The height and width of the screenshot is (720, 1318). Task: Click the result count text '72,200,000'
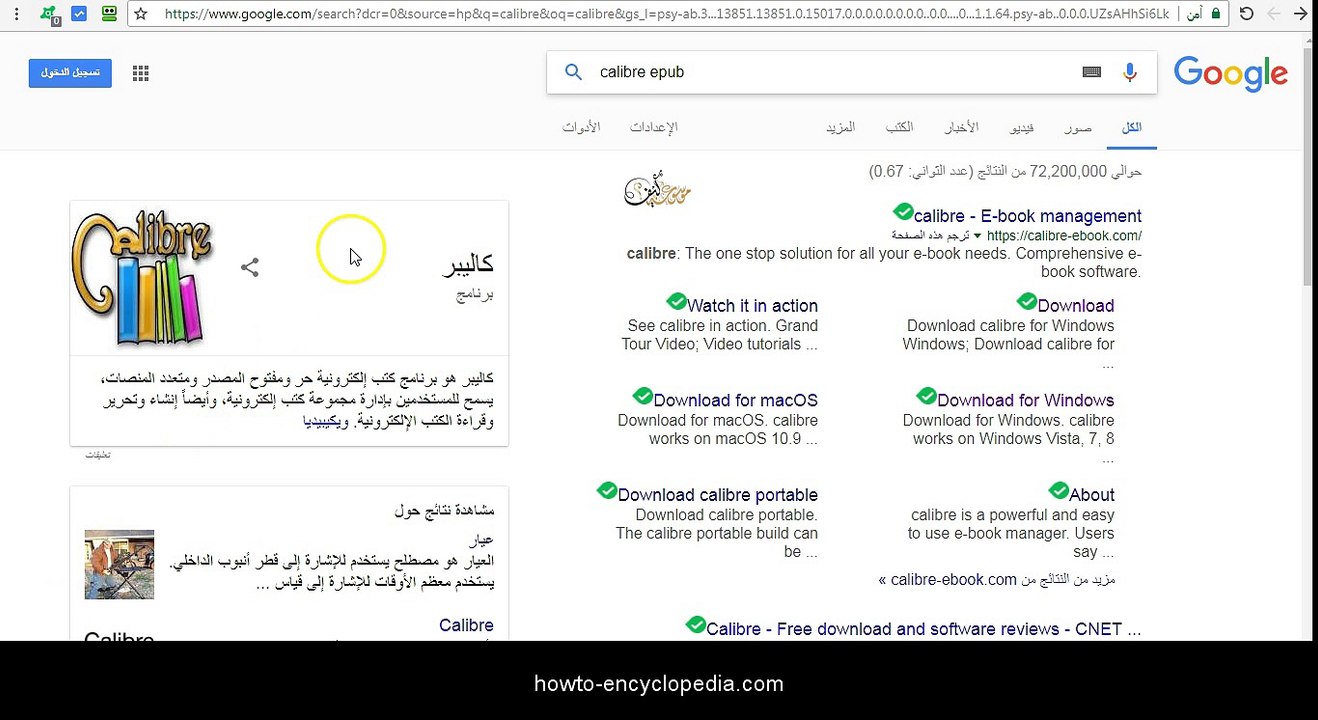click(x=1068, y=172)
